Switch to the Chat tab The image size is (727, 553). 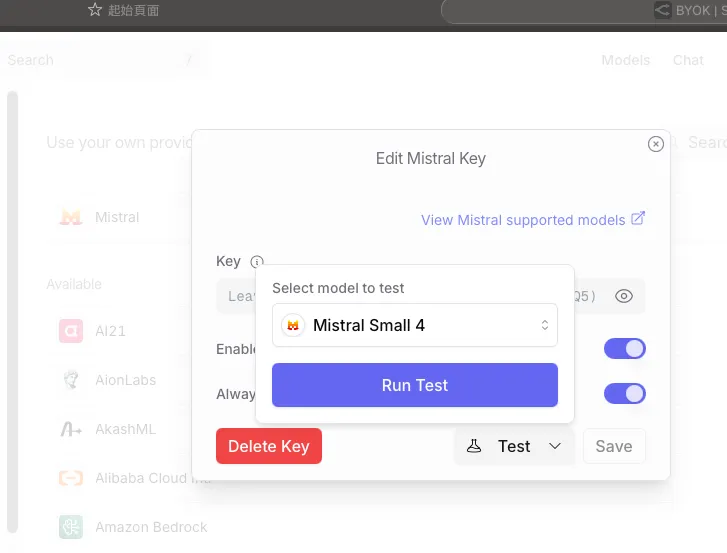click(x=688, y=60)
